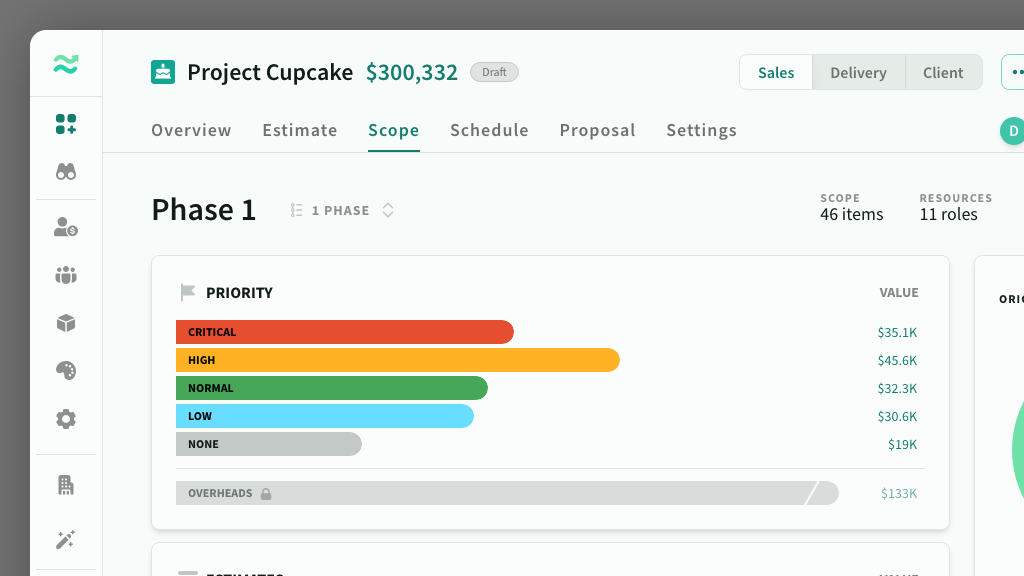
Task: Switch to the Sales view
Action: click(776, 73)
